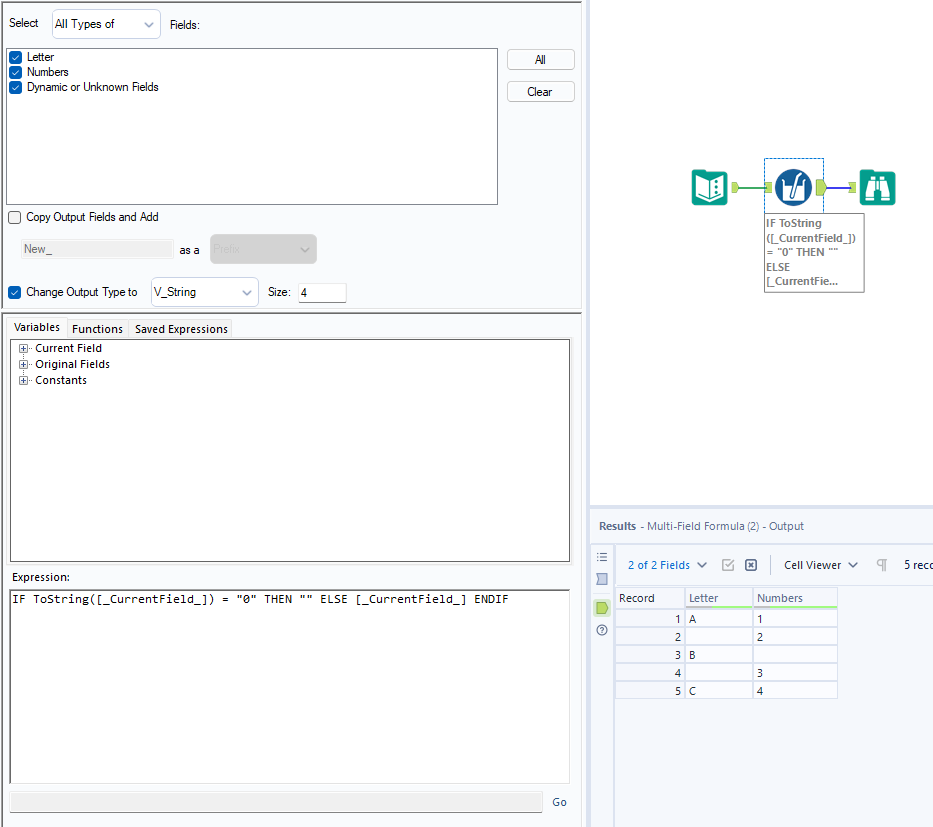Click the All button to select fields
933x827 pixels.
pyautogui.click(x=540, y=59)
